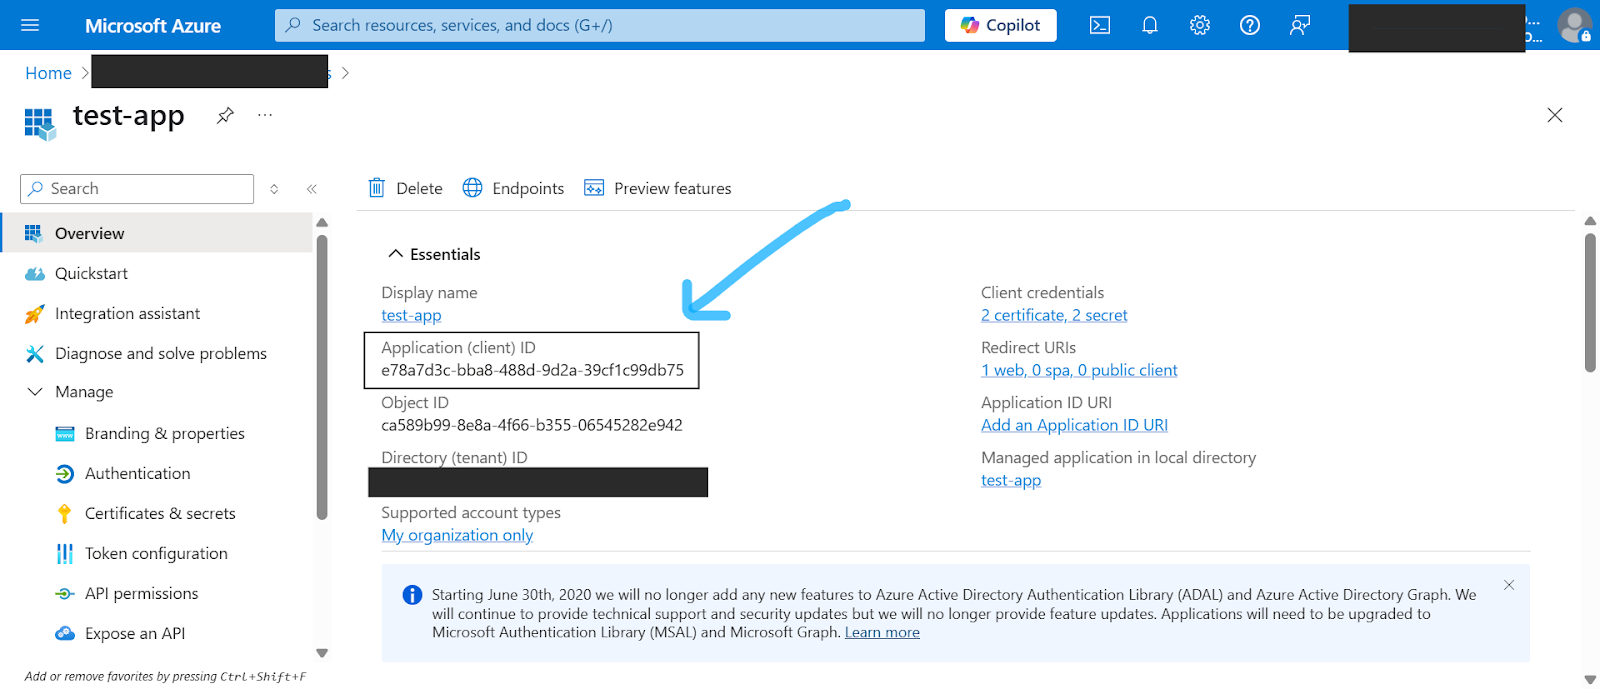
Task: Dismiss the ADAL info banner
Action: (1509, 585)
